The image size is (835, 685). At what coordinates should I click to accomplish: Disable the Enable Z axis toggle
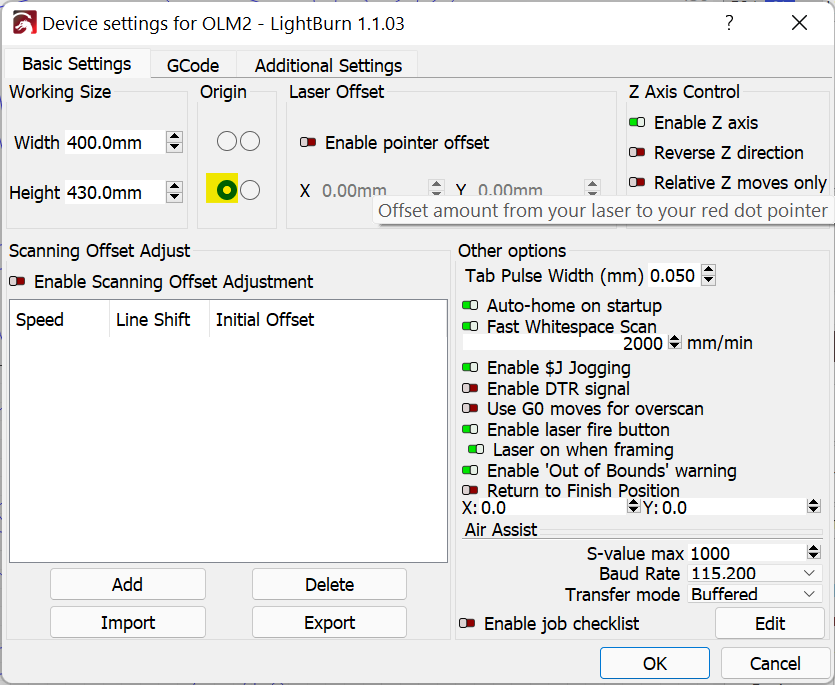click(x=637, y=123)
